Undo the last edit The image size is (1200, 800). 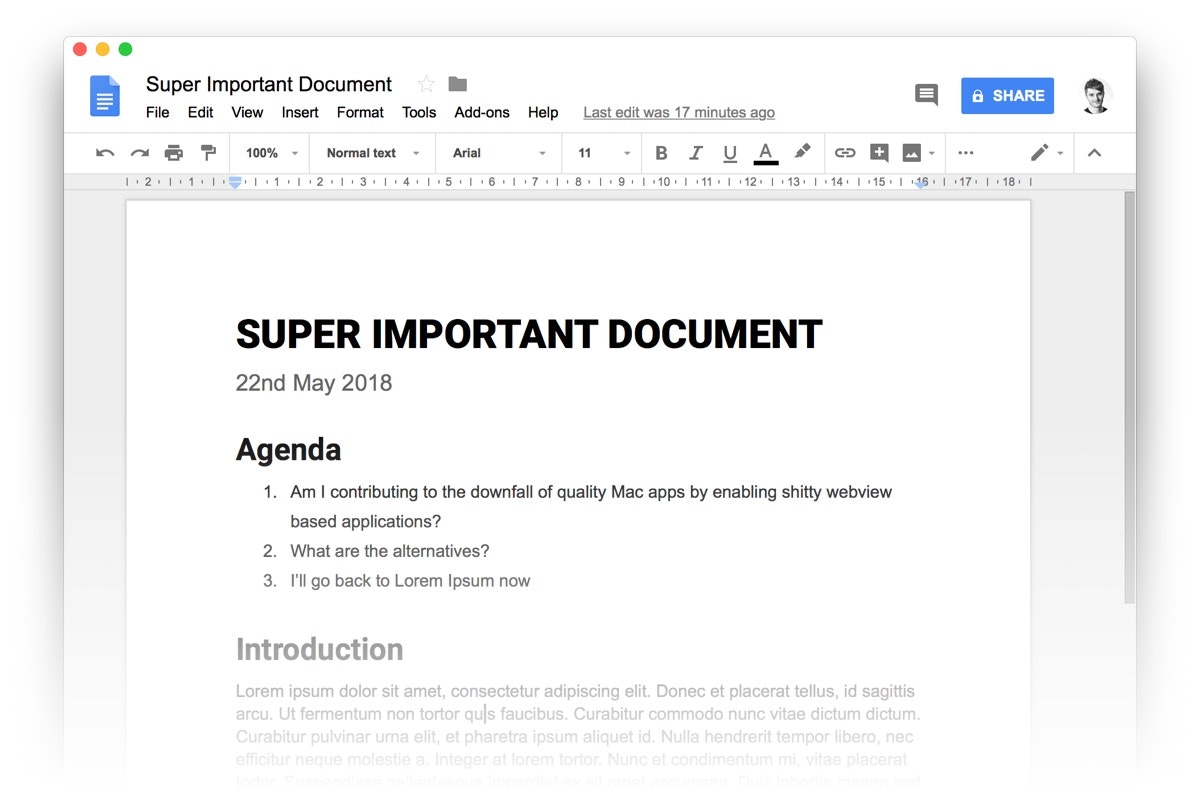pos(104,152)
